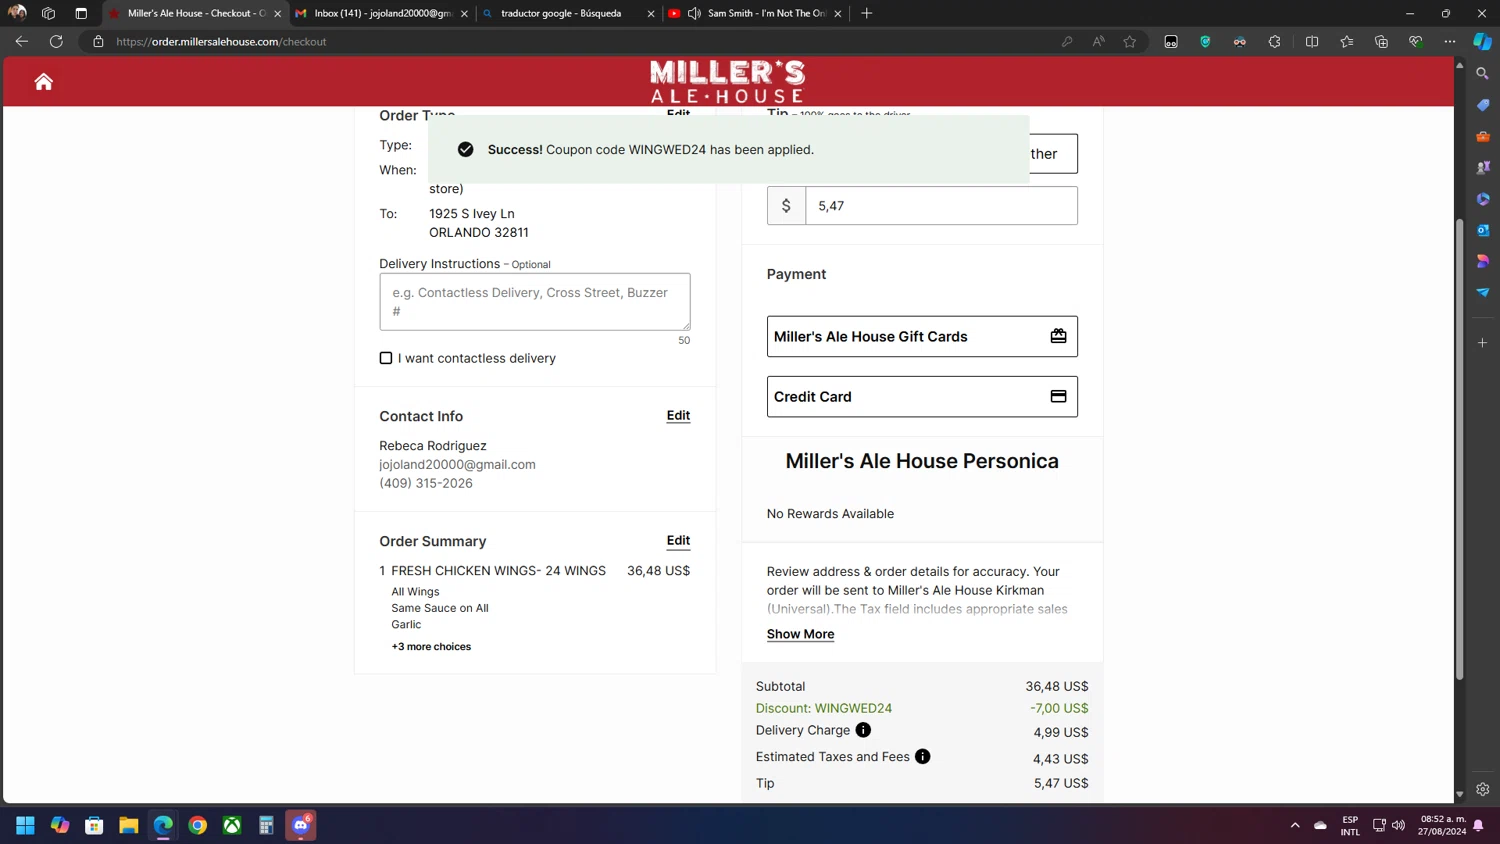Switch to the traductor google tab

coord(568,13)
